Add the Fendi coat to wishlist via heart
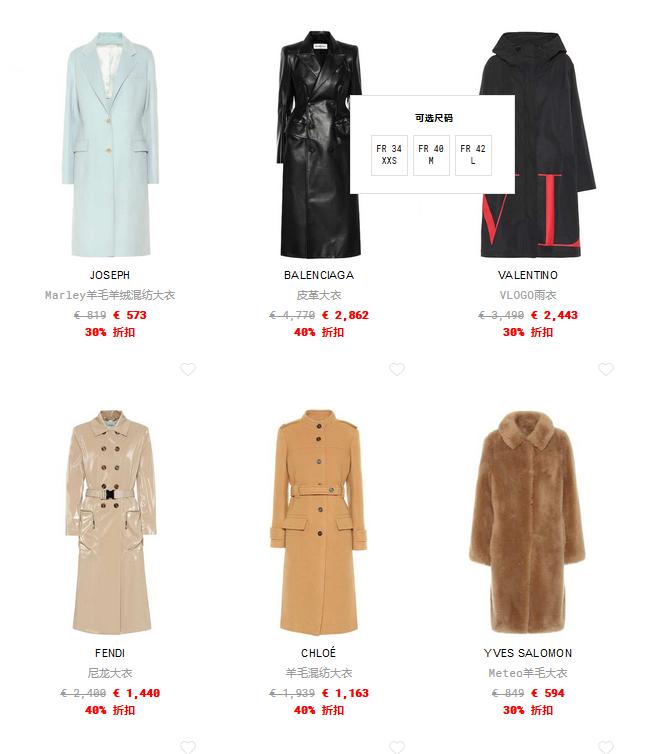663x754 pixels. coord(188,369)
